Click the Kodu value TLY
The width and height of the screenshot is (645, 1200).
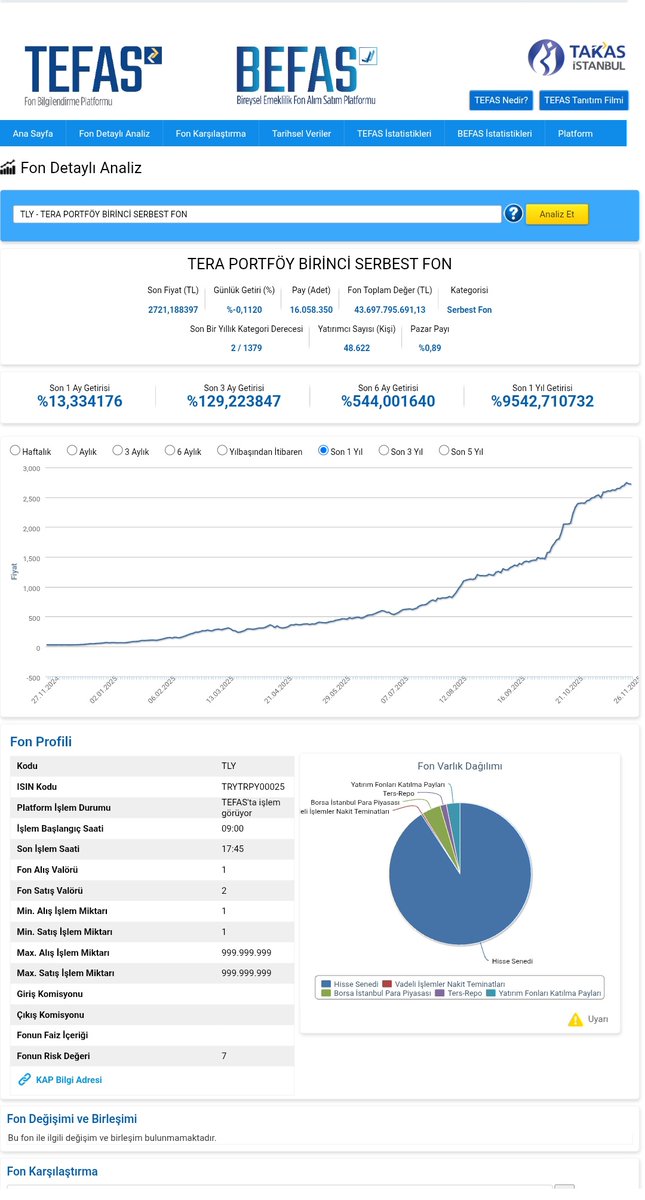point(229,766)
